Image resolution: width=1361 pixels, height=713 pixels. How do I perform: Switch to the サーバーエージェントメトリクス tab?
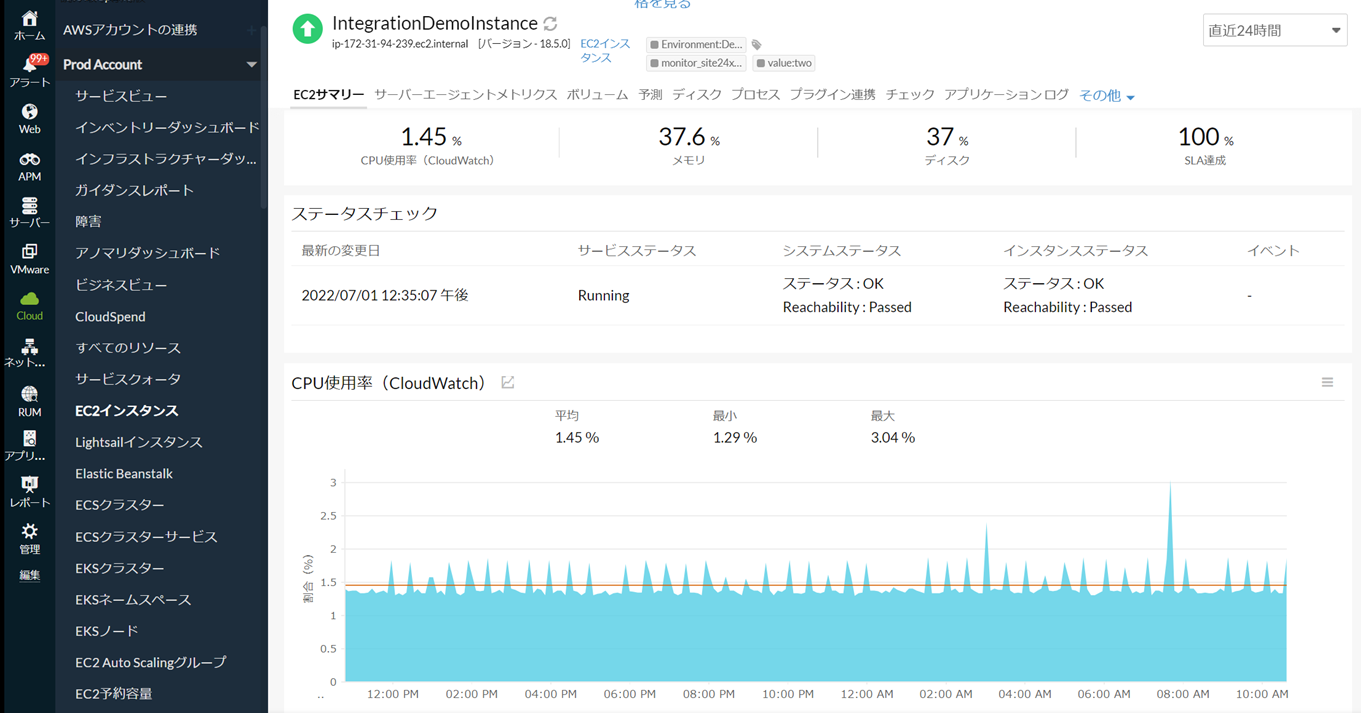pos(465,95)
